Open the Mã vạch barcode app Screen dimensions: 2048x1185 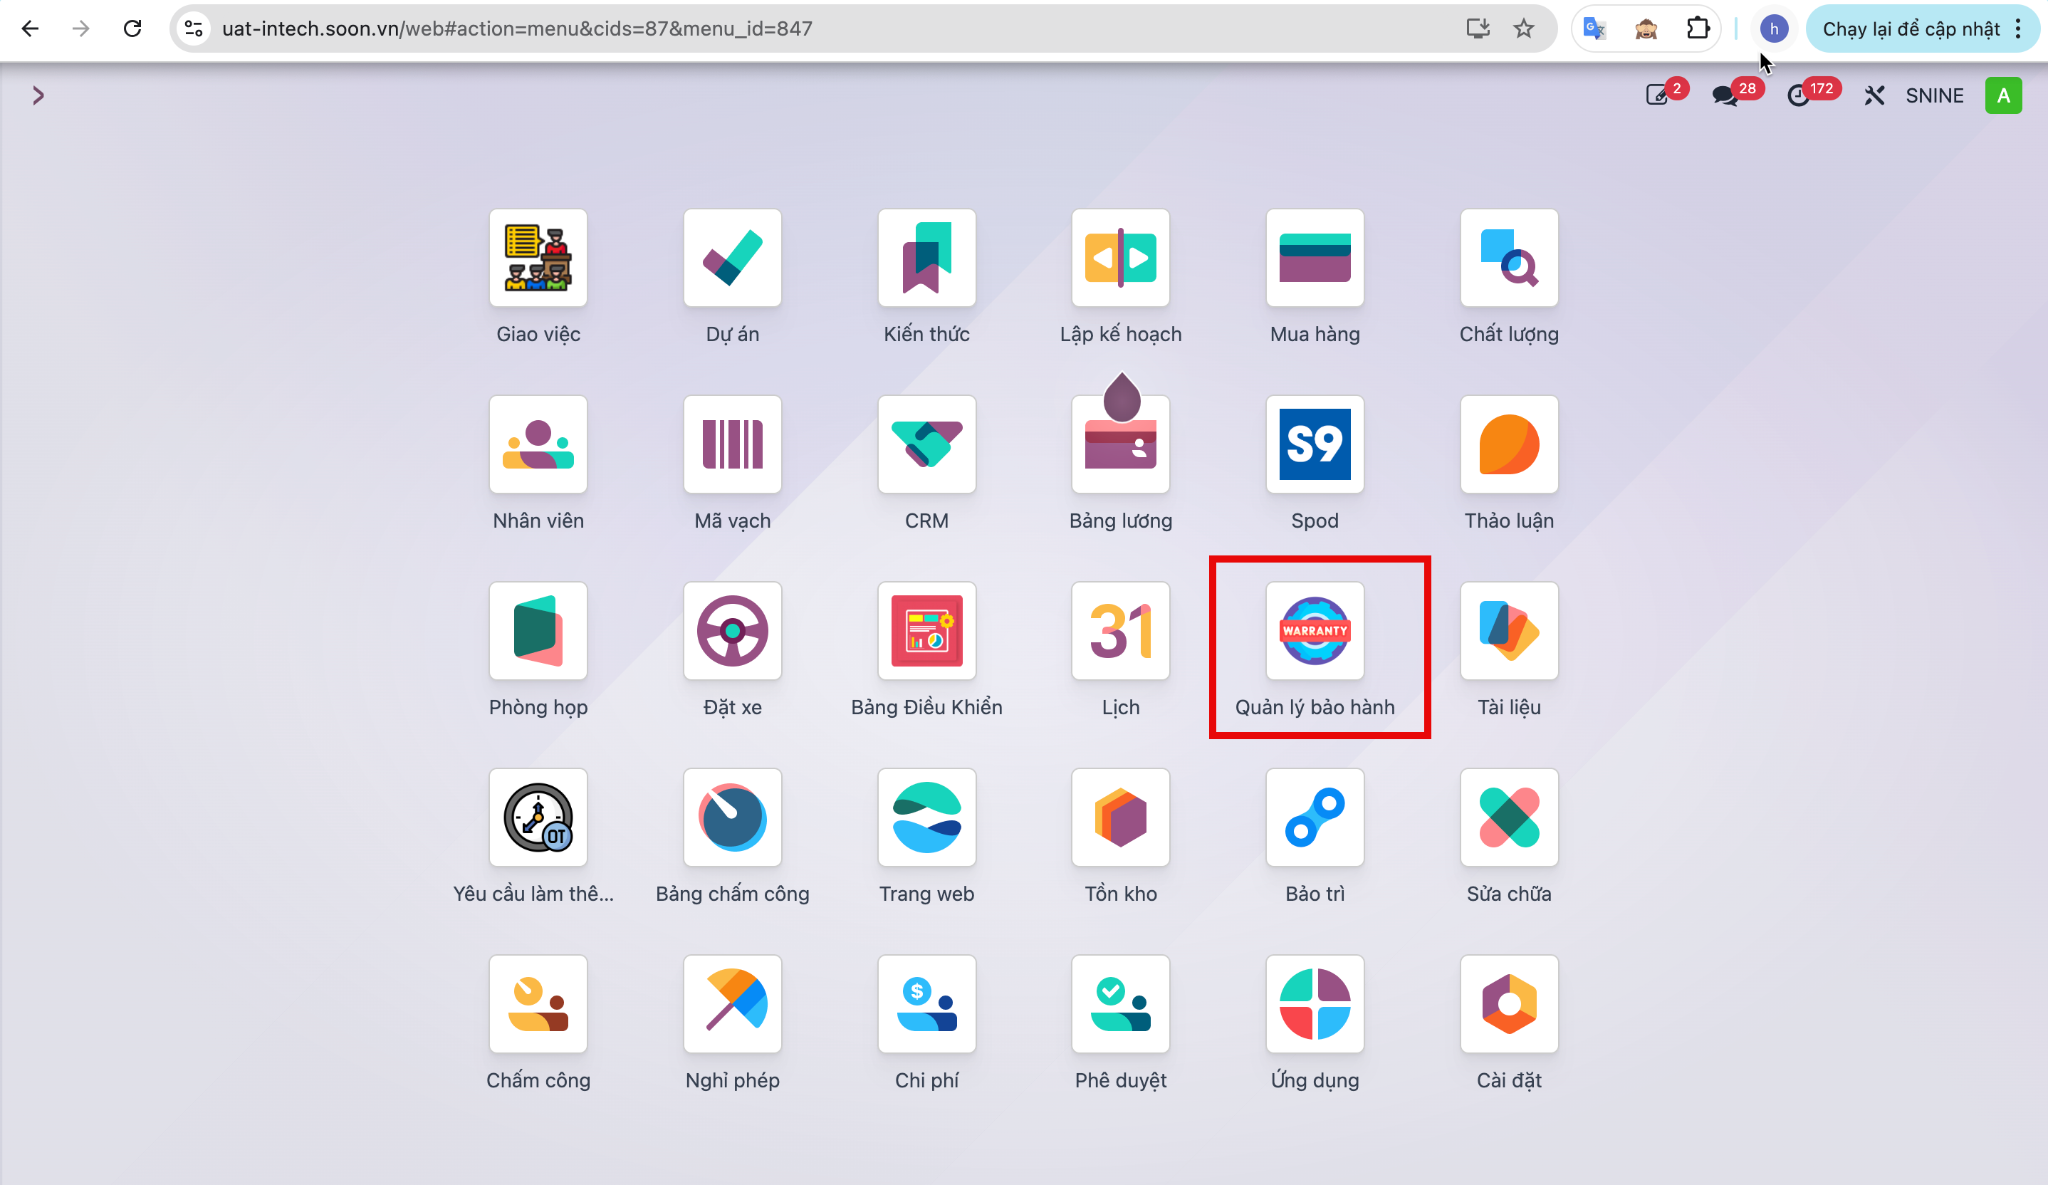tap(733, 444)
